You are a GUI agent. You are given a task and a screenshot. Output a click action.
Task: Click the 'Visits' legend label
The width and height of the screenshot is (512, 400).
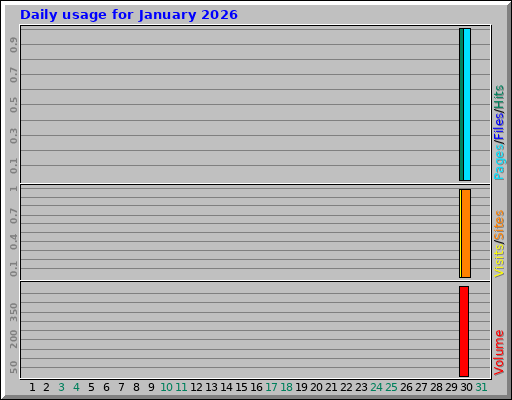499,260
